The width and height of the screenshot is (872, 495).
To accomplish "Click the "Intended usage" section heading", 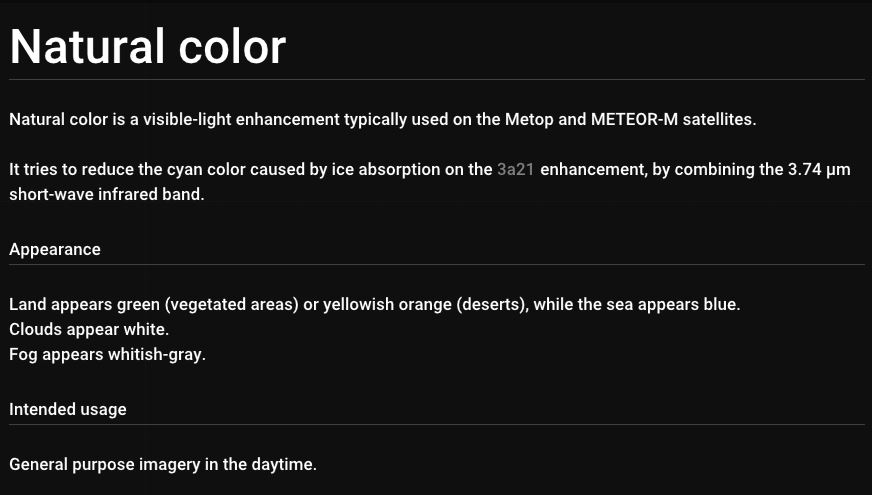I will click(x=68, y=409).
